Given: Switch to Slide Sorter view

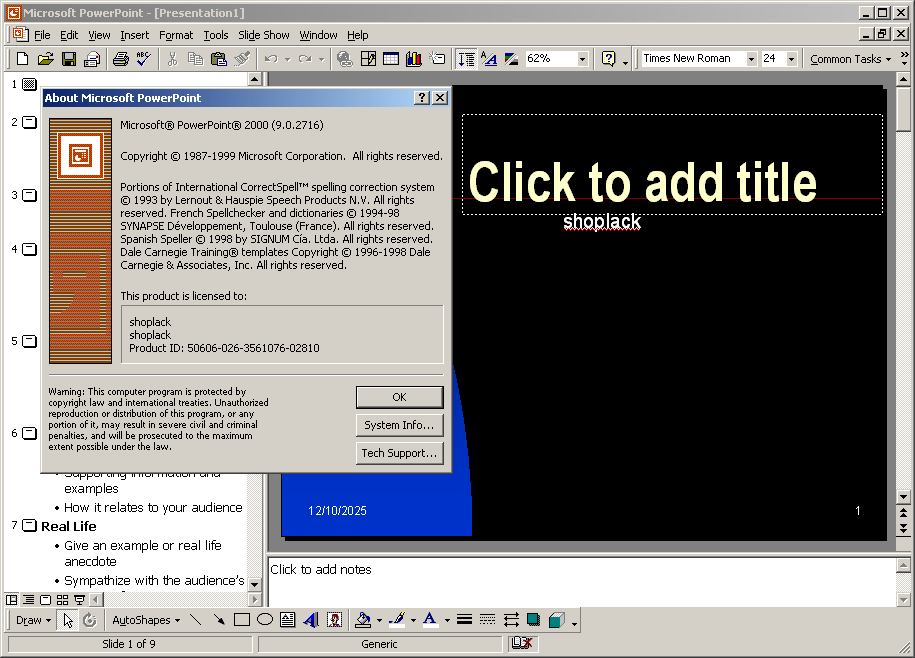Looking at the screenshot, I should point(62,600).
